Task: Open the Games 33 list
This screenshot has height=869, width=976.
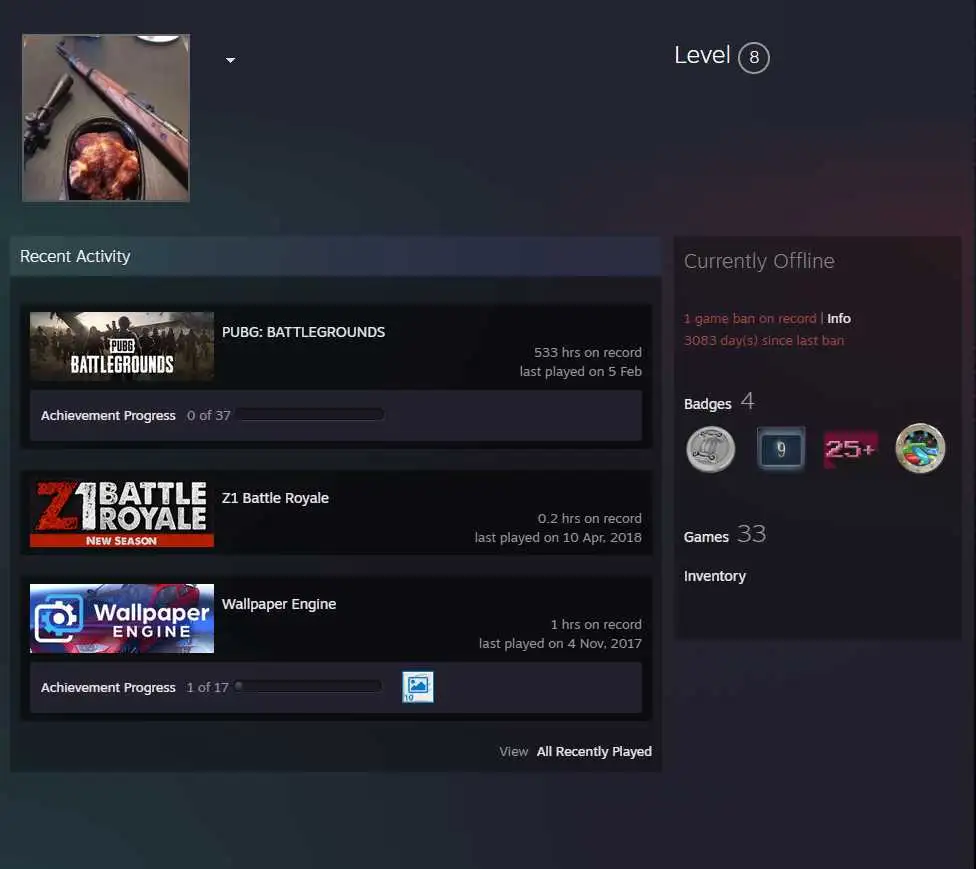Action: pos(725,535)
